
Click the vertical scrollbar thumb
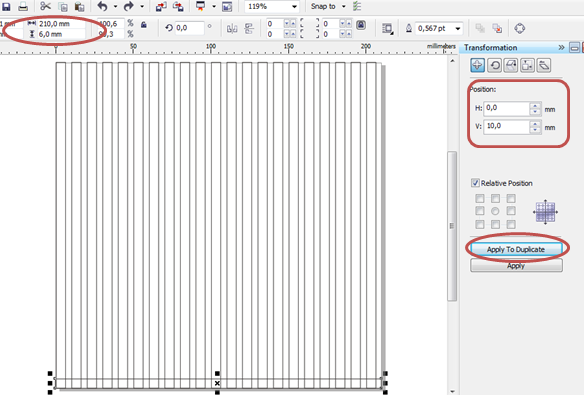[x=452, y=226]
